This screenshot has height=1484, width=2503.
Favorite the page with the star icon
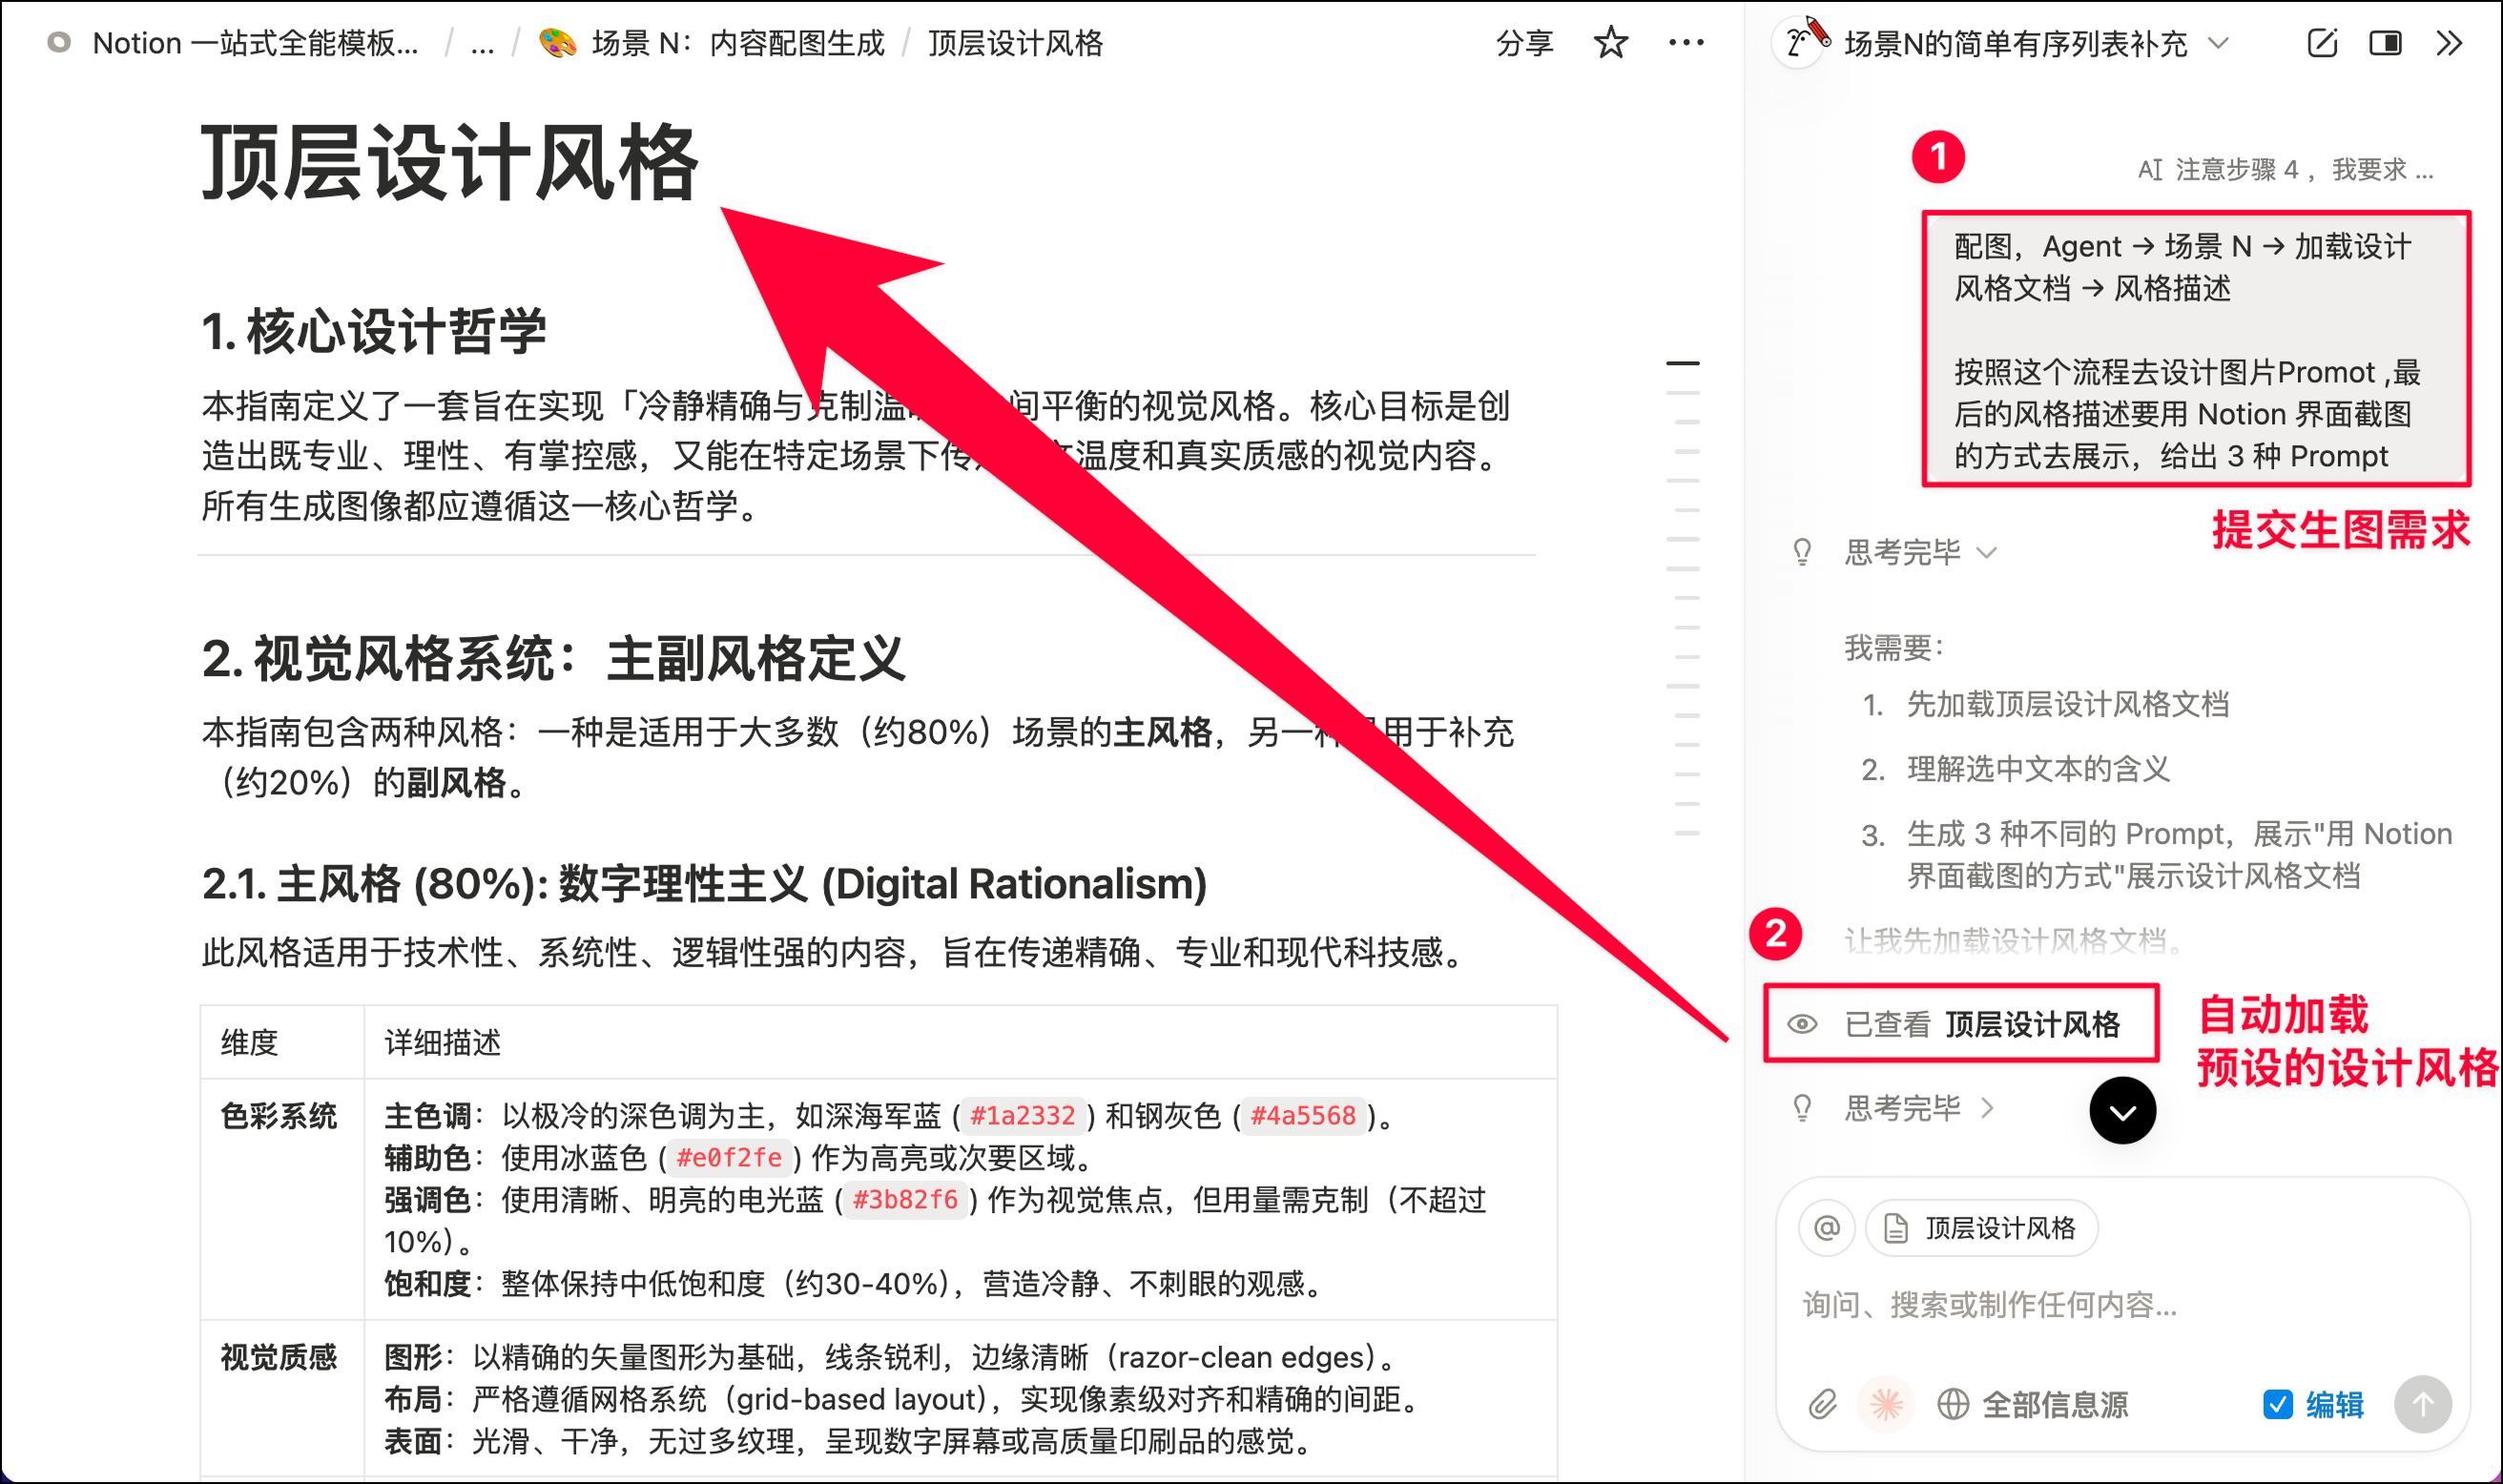tap(1611, 43)
